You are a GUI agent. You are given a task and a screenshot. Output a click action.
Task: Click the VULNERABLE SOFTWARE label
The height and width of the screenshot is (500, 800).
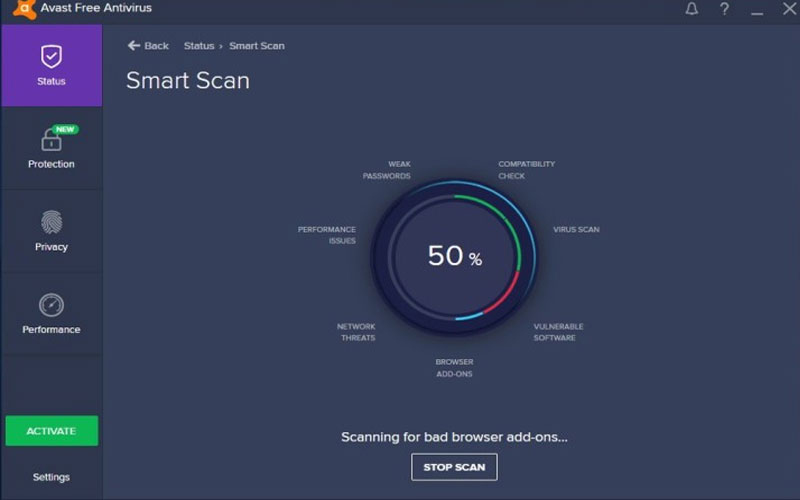(558, 332)
